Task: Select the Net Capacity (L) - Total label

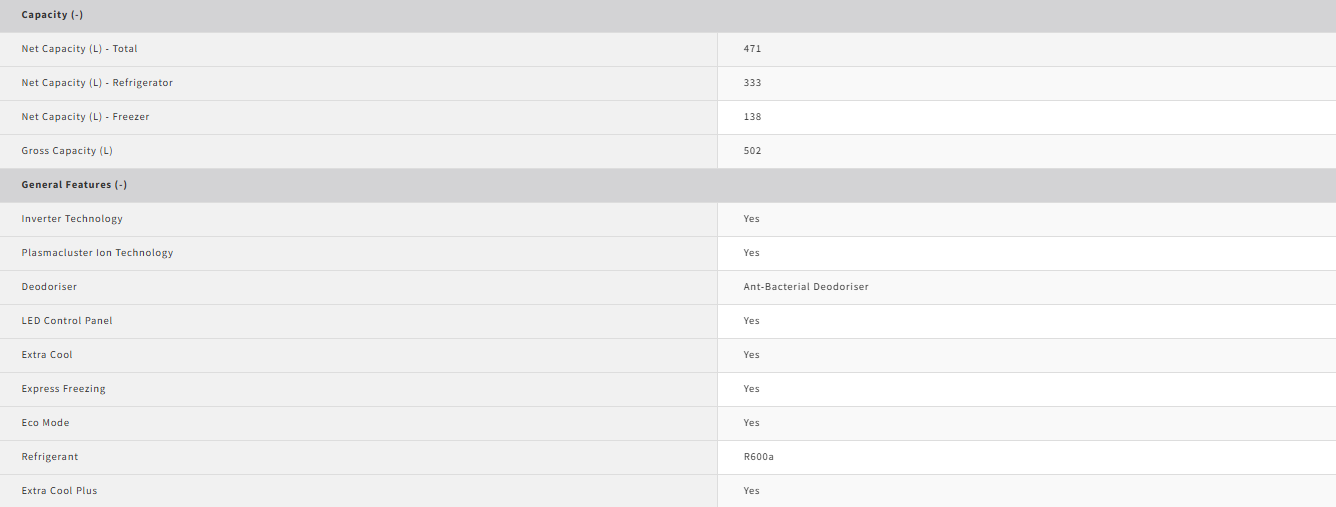Action: click(x=80, y=49)
